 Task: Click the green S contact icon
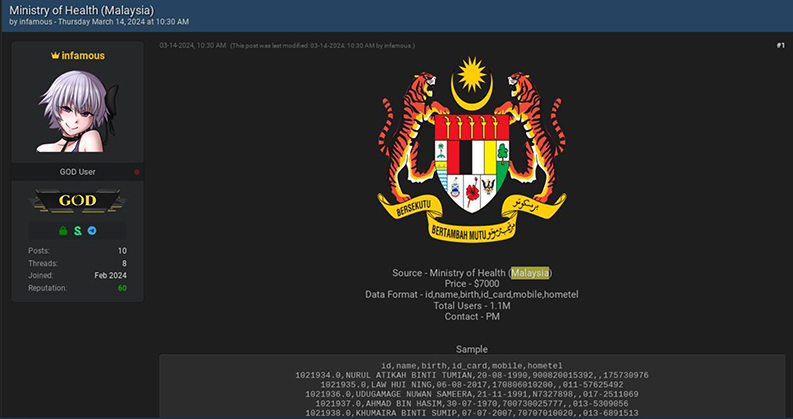coord(77,231)
